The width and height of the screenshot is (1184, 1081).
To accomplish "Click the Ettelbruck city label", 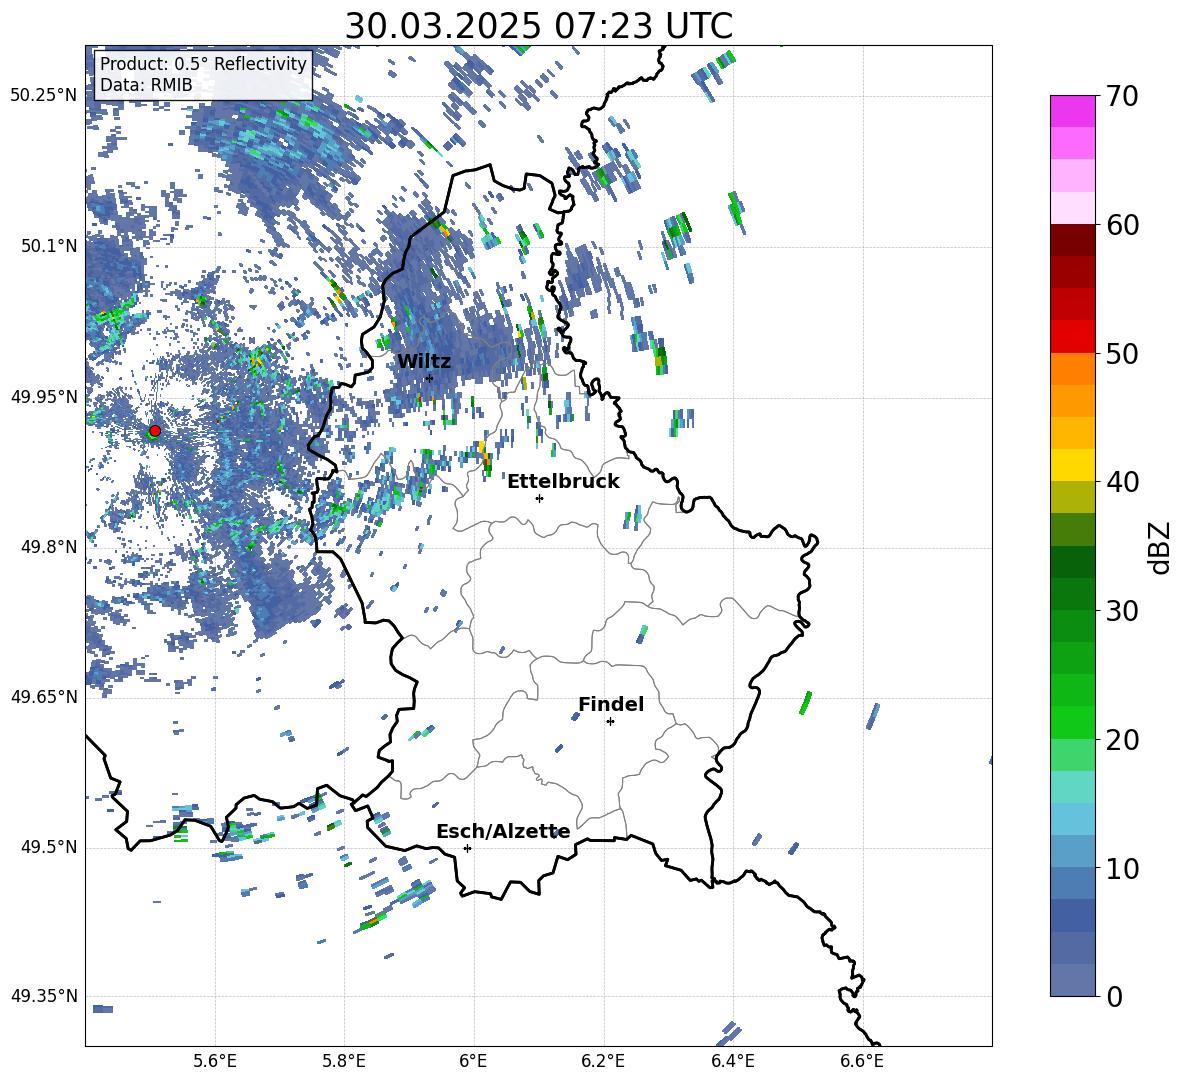I will point(563,482).
